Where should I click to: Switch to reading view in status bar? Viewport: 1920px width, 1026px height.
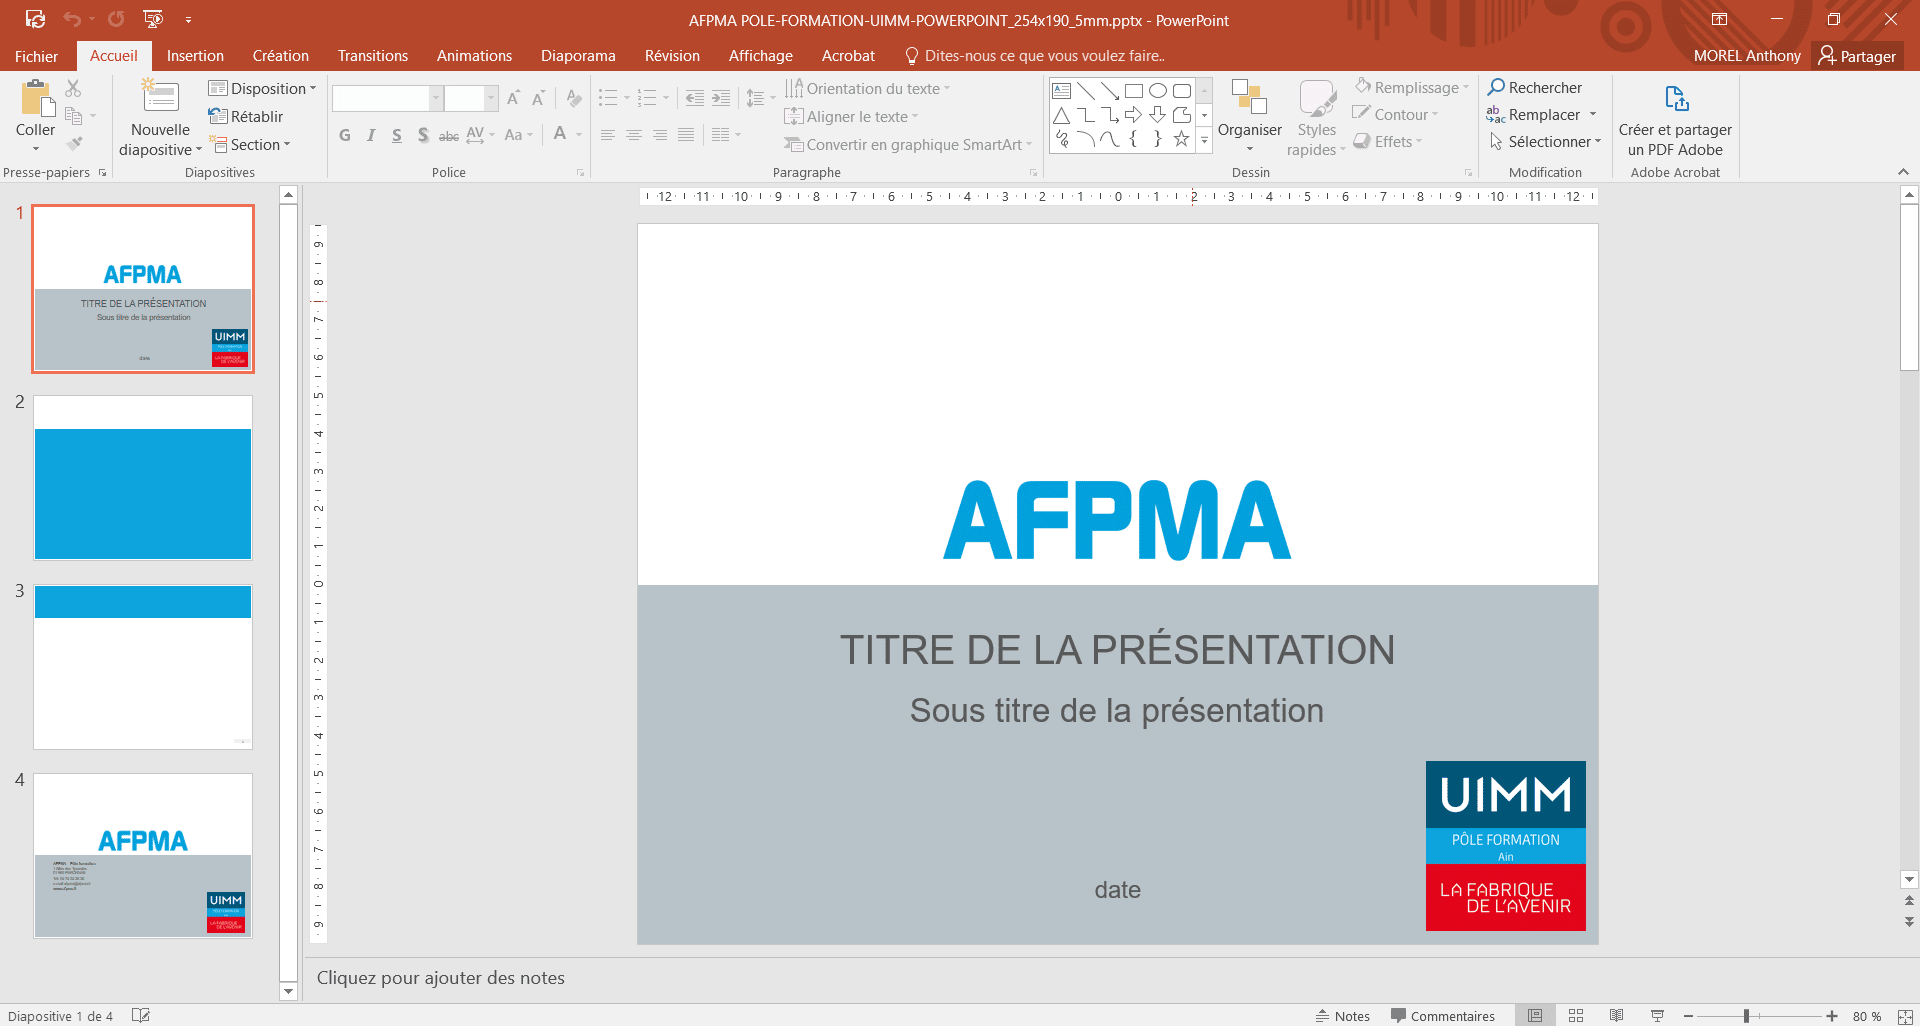click(1616, 1015)
